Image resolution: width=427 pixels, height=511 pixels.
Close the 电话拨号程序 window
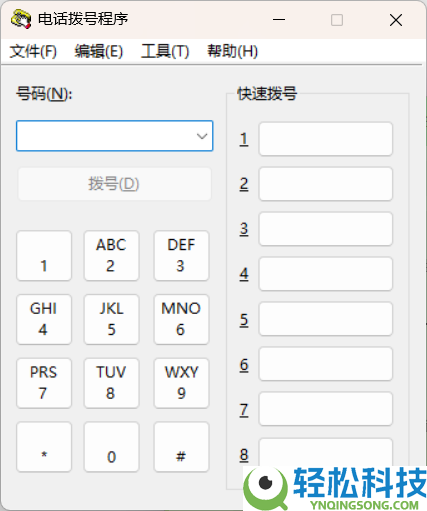coord(396,20)
